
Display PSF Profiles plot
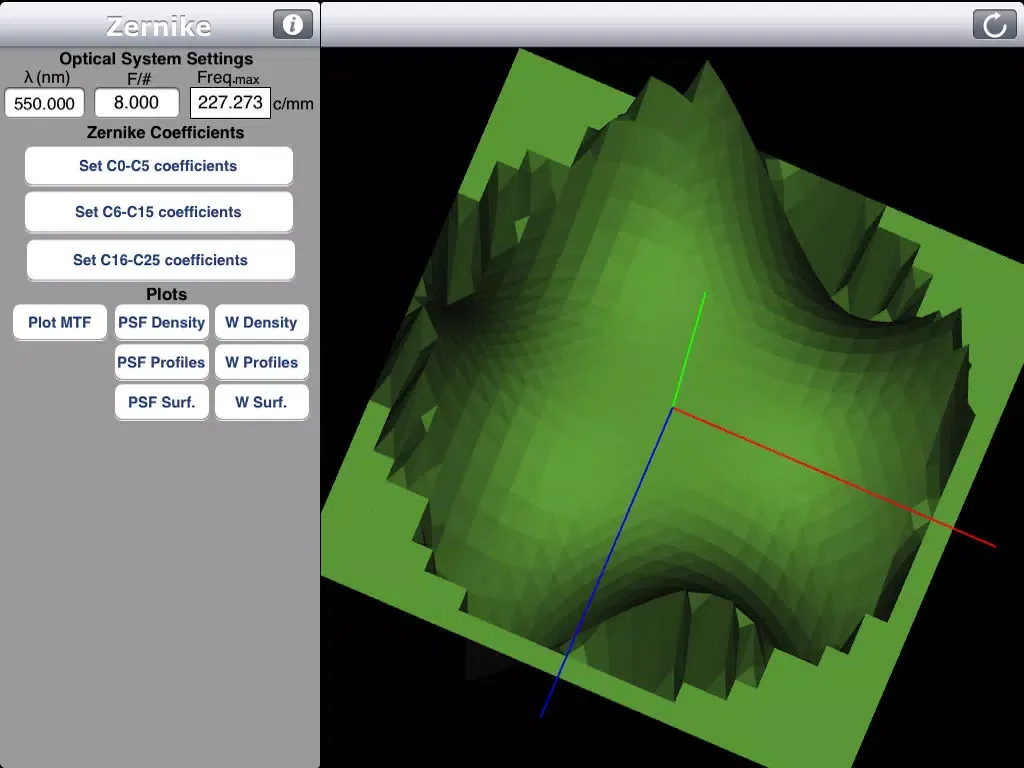pyautogui.click(x=162, y=362)
